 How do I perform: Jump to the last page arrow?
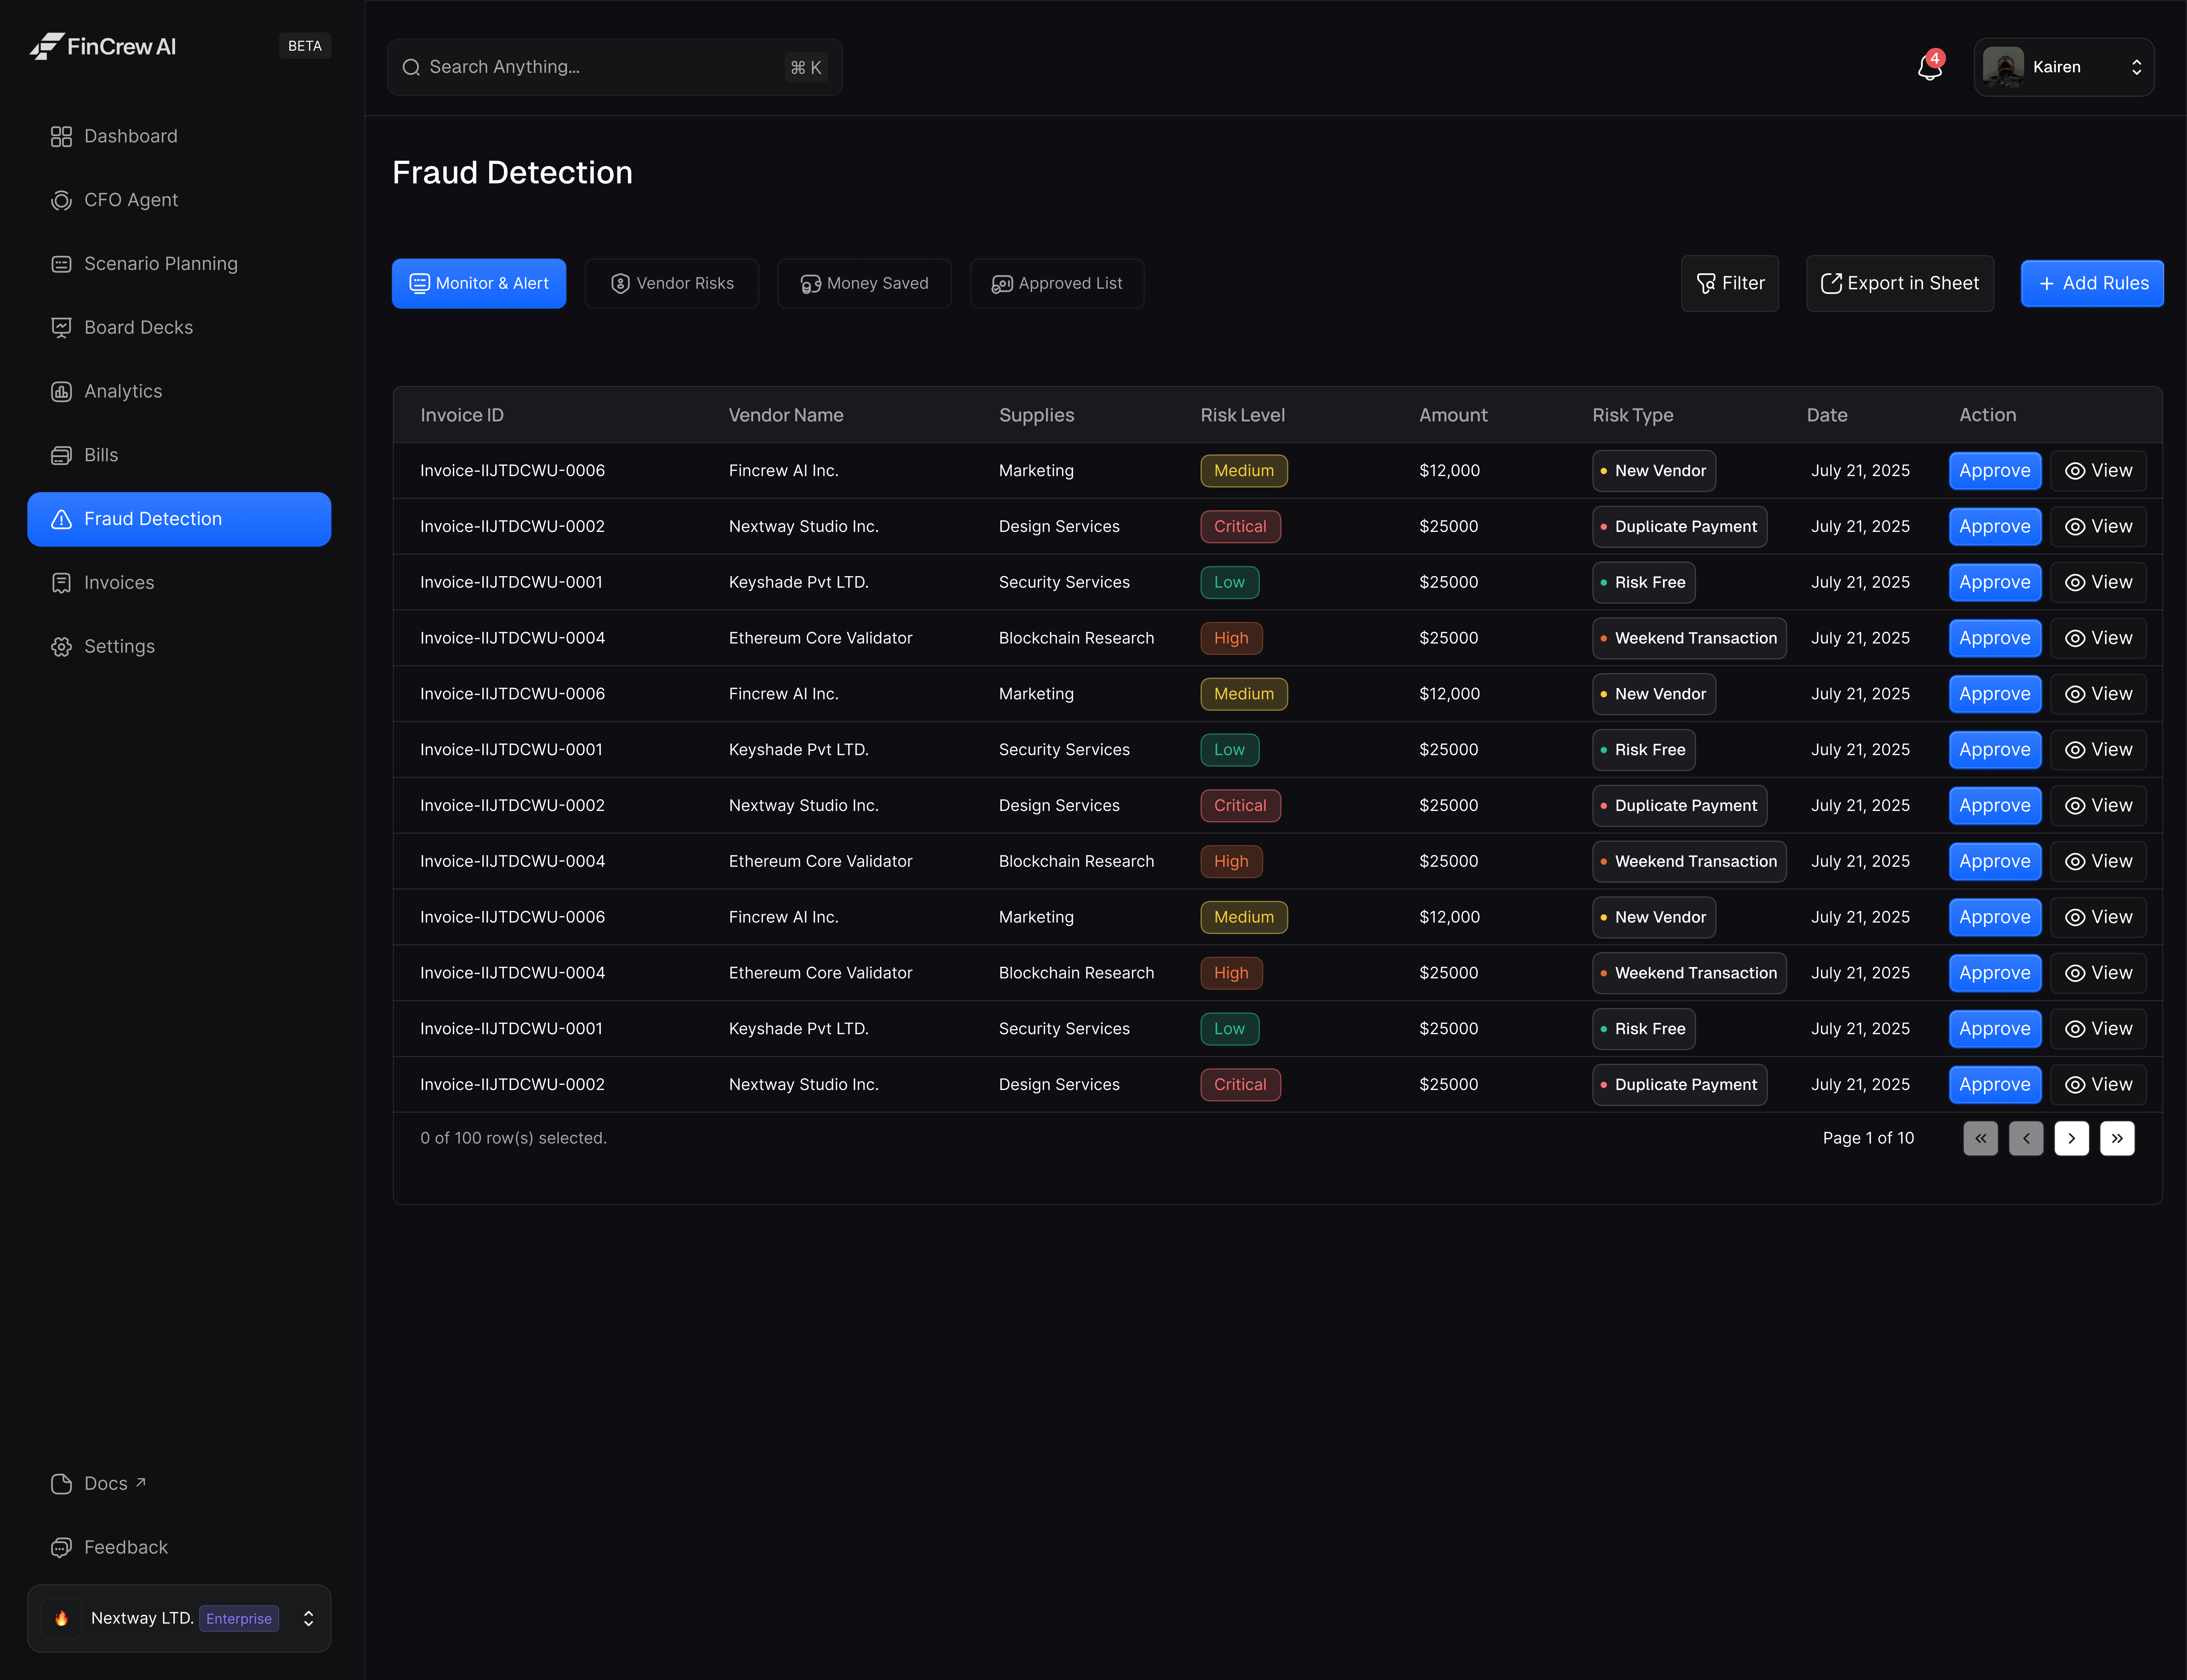(2117, 1138)
